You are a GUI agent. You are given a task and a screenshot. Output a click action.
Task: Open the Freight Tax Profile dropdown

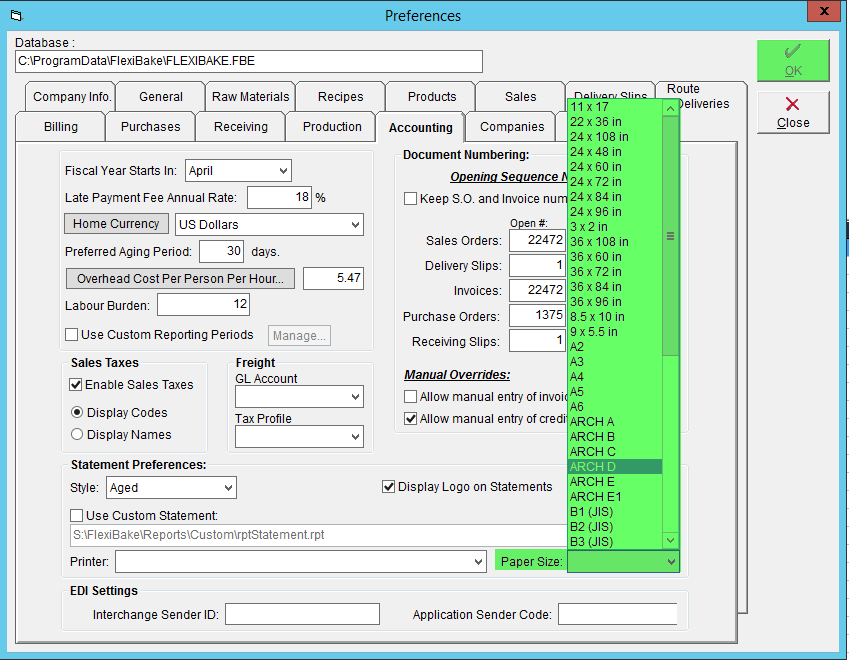pyautogui.click(x=355, y=436)
